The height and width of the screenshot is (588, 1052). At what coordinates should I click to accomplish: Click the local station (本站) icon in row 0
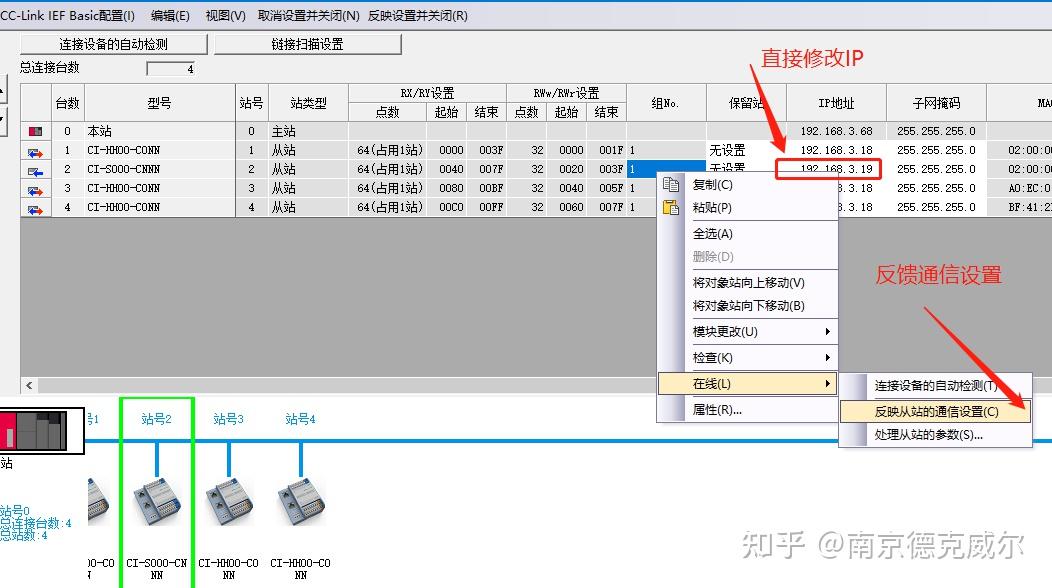[36, 131]
